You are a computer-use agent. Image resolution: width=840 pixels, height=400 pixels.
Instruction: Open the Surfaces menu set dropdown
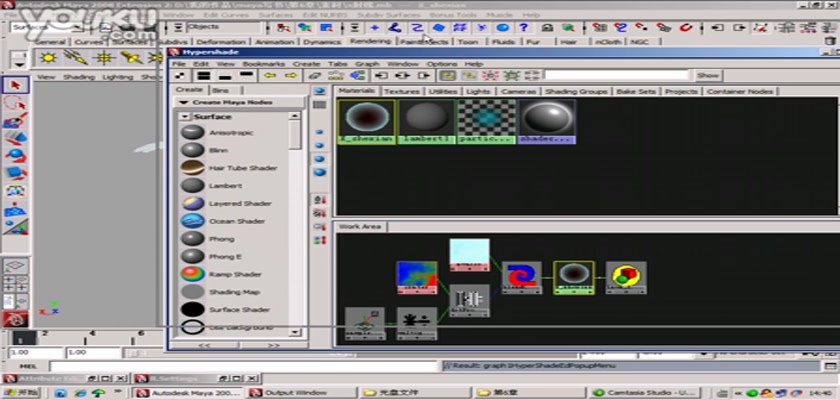click(x=48, y=27)
